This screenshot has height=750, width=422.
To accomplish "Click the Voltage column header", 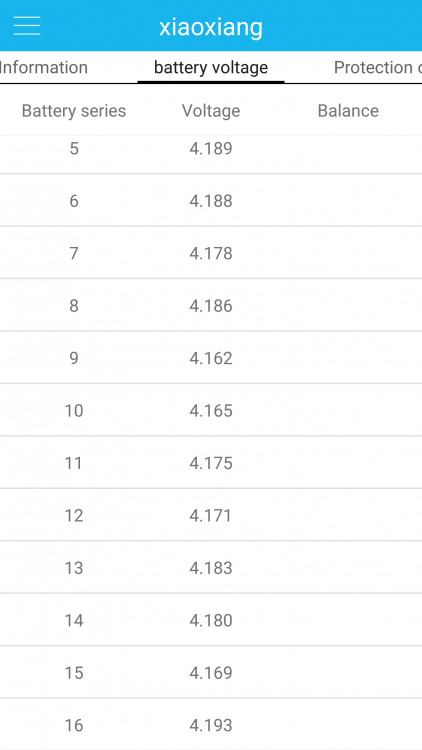I will pyautogui.click(x=211, y=110).
